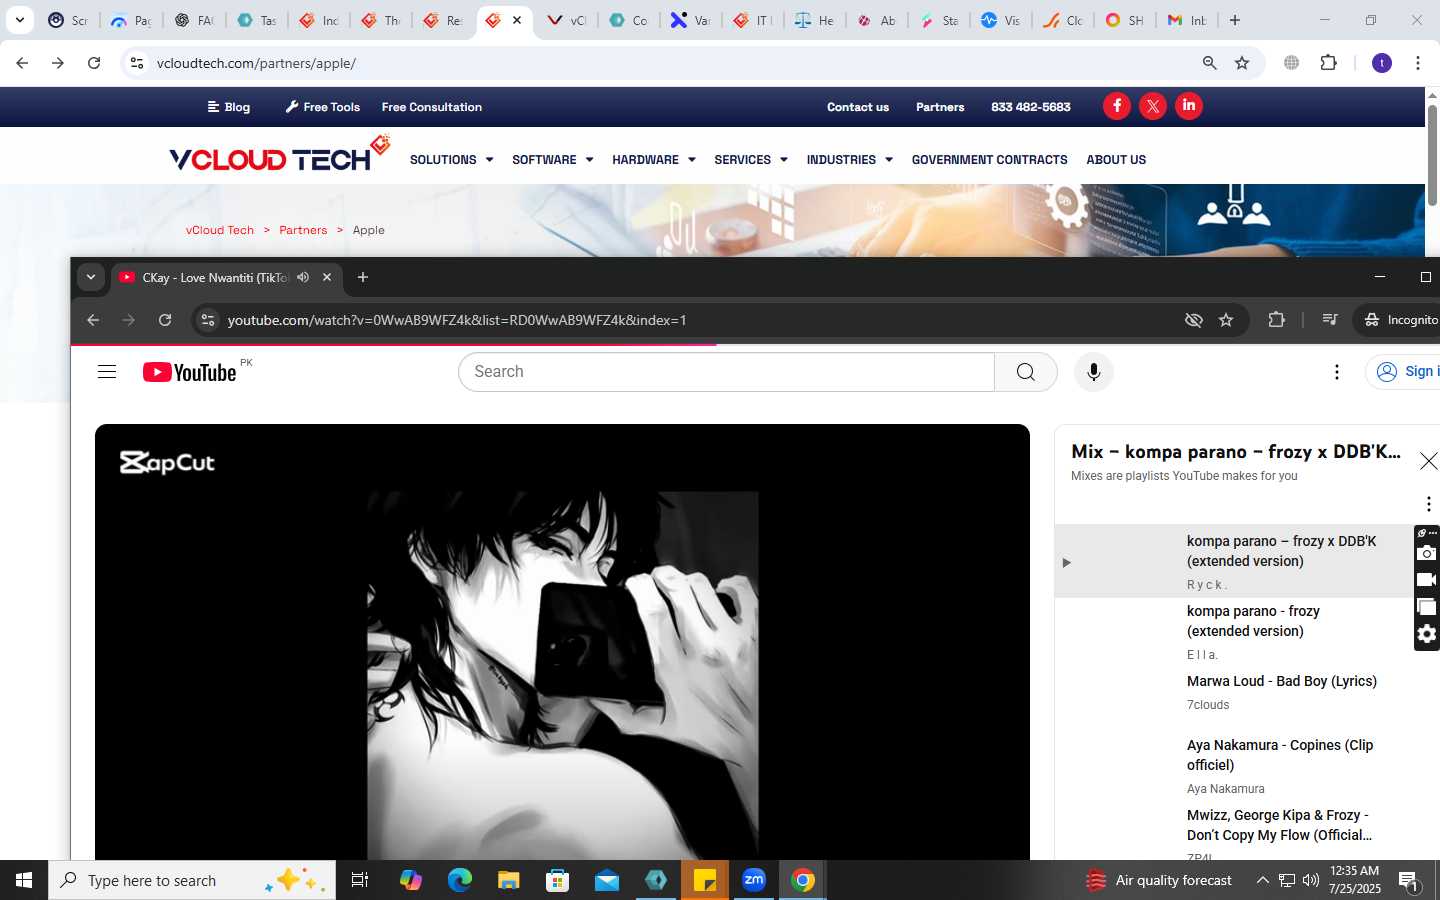
Task: Click the YouTube search magnifier button
Action: click(1026, 372)
